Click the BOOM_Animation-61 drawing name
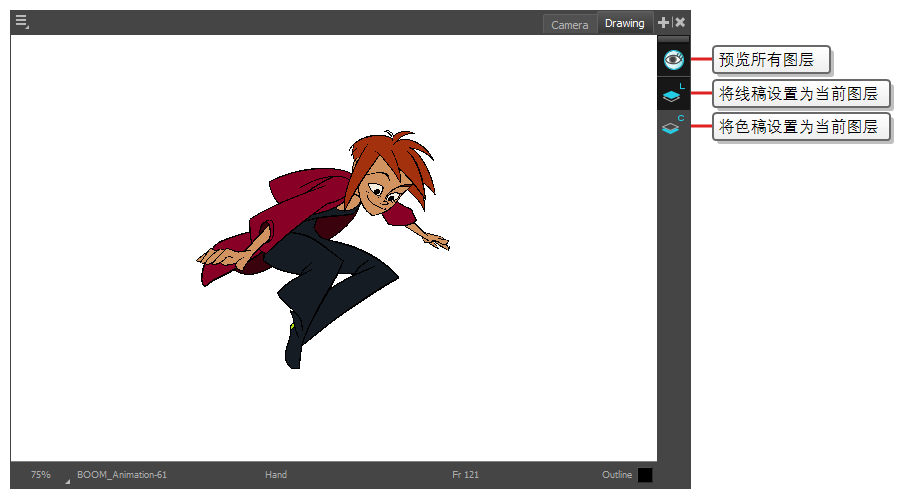The image size is (906, 499). [x=122, y=475]
